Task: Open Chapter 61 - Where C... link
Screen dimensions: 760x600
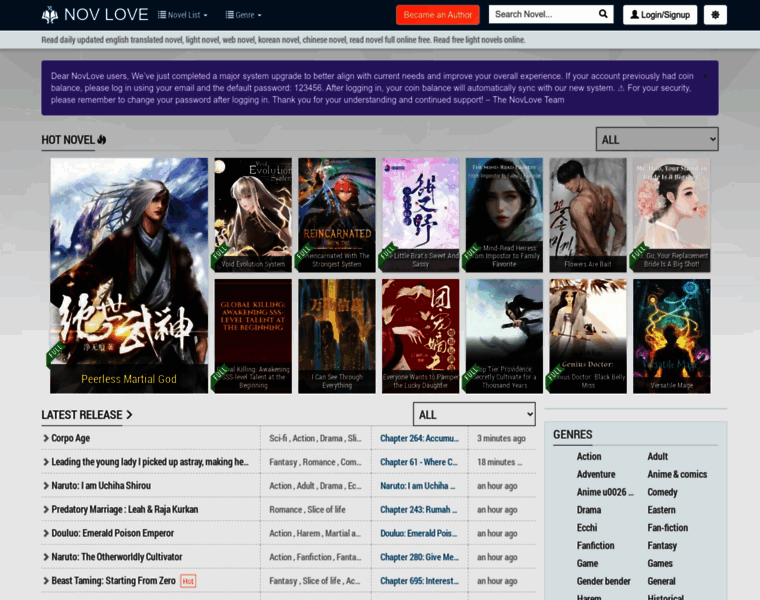Action: [419, 462]
